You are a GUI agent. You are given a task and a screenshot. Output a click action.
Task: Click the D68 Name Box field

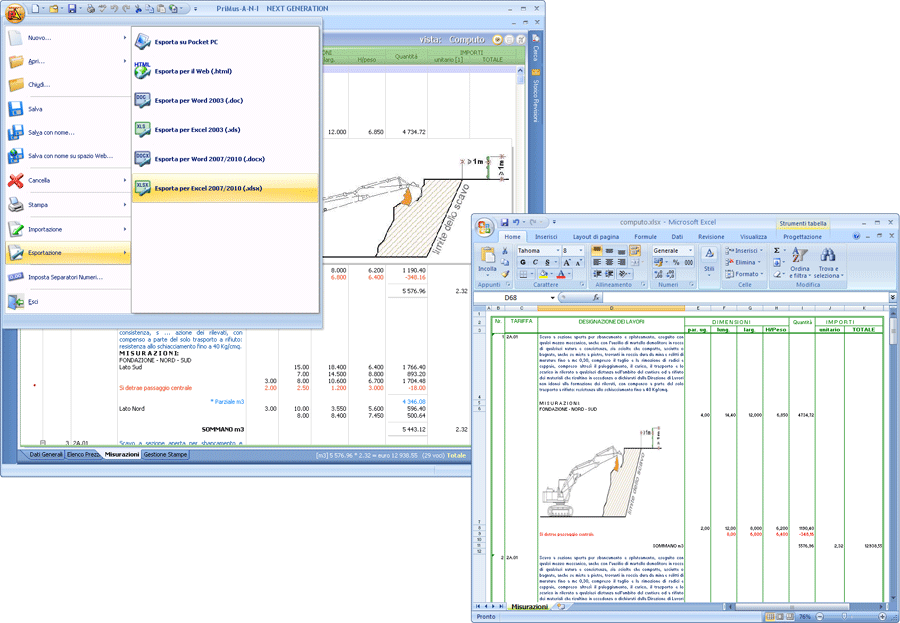511,297
